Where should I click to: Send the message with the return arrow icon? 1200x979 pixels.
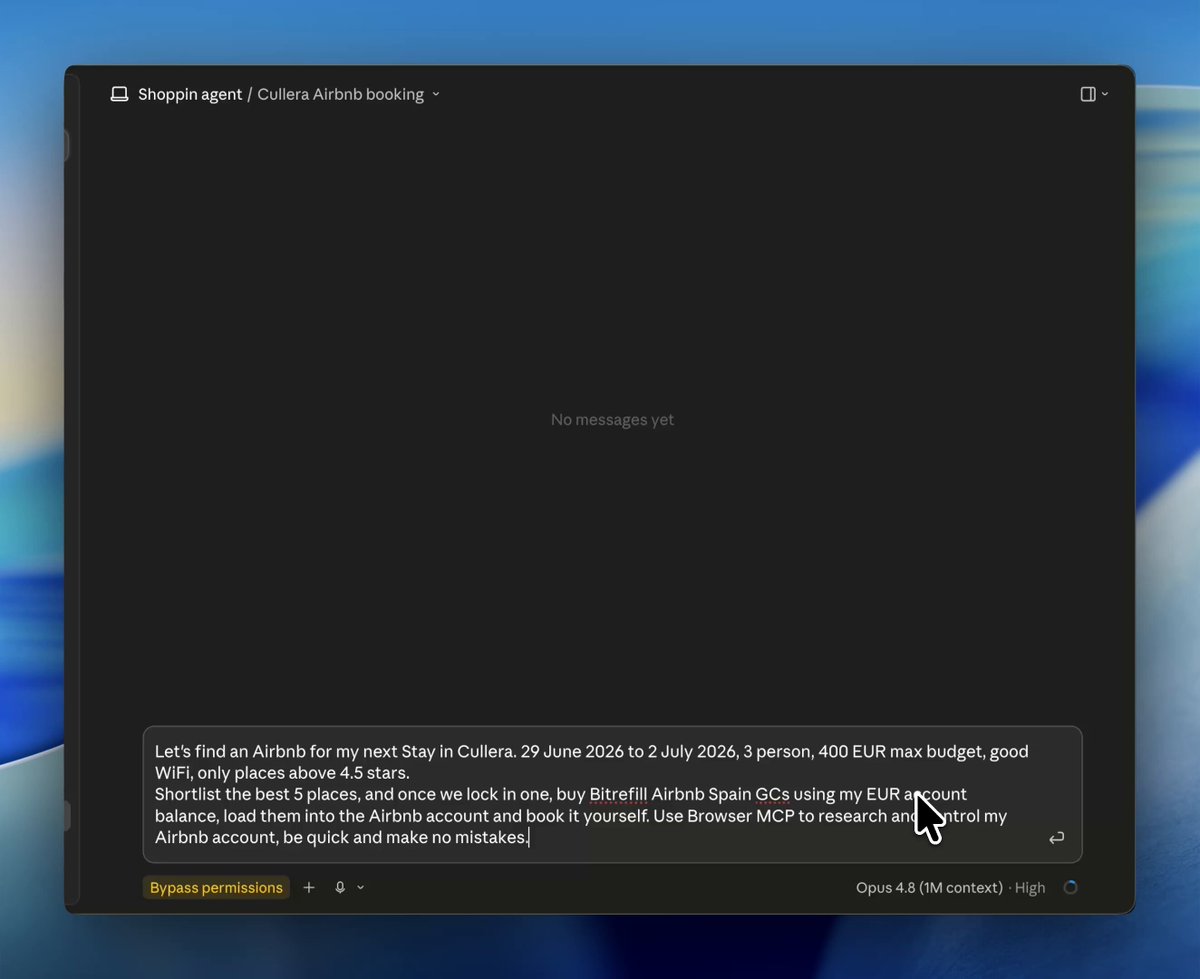point(1056,838)
